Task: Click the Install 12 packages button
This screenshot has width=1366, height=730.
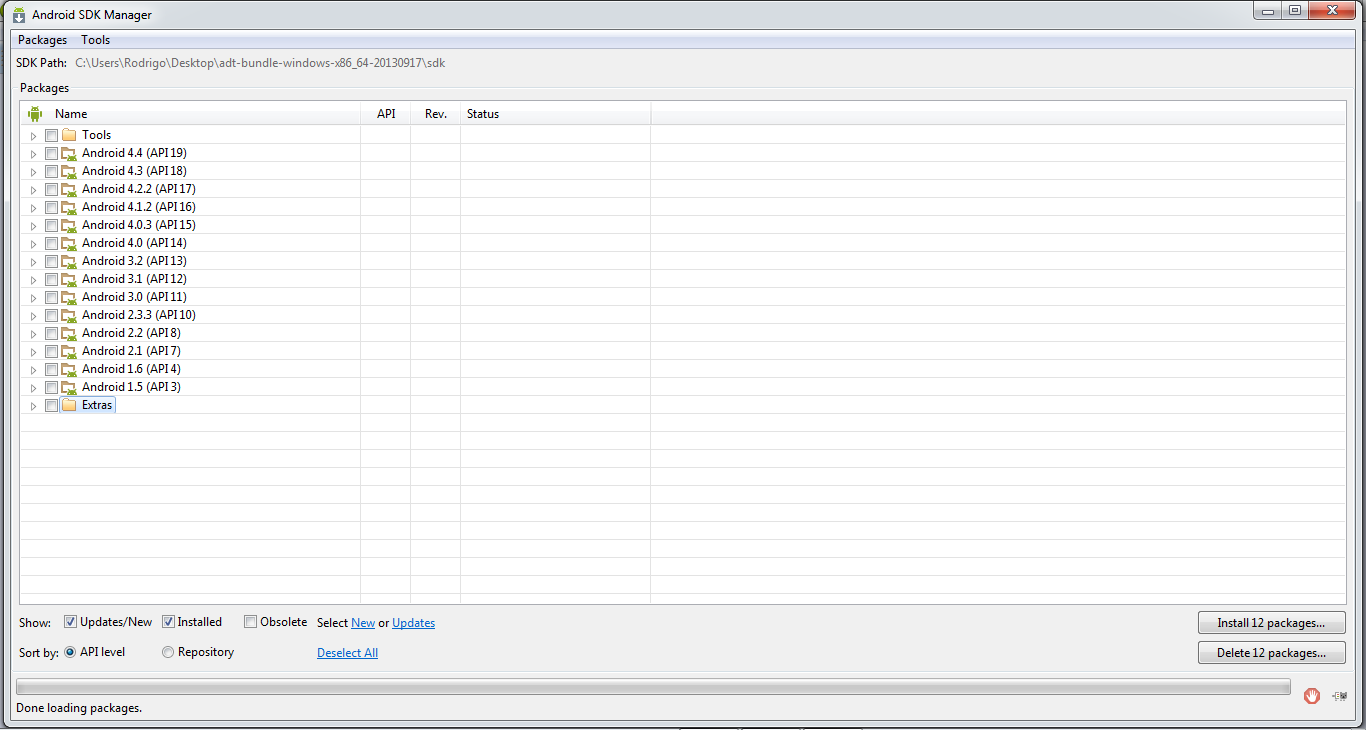Action: pyautogui.click(x=1271, y=623)
